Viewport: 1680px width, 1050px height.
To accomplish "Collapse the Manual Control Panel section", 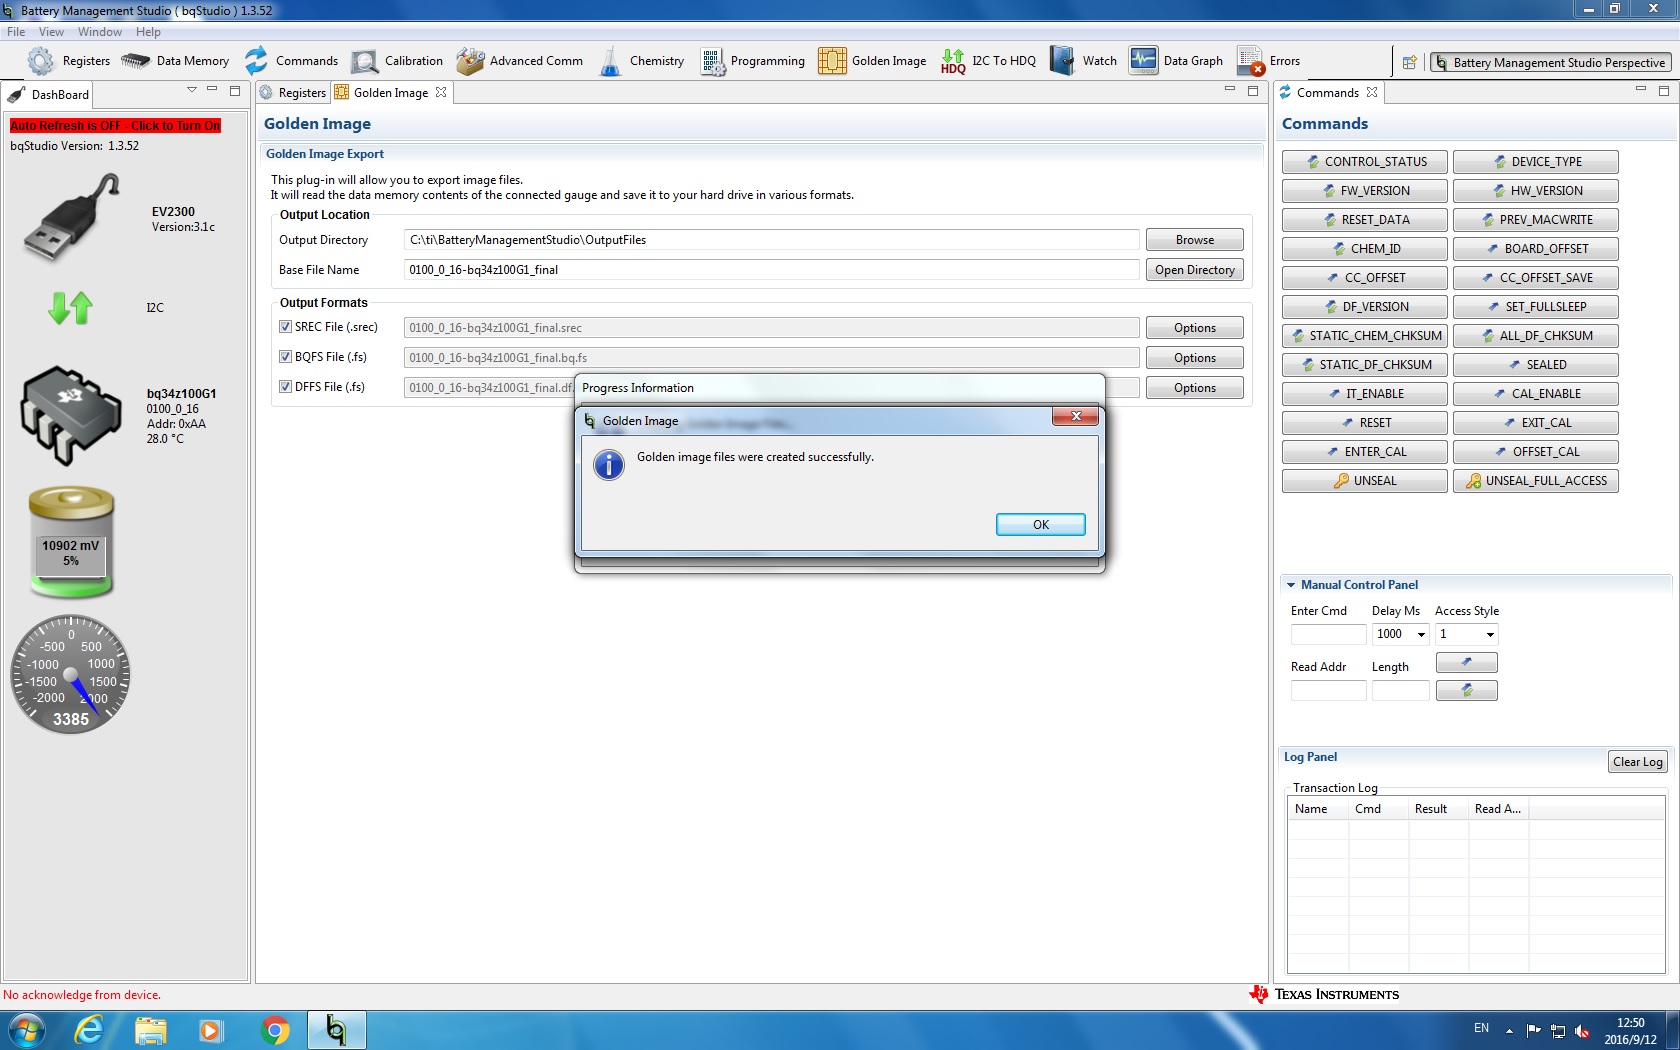I will 1291,585.
